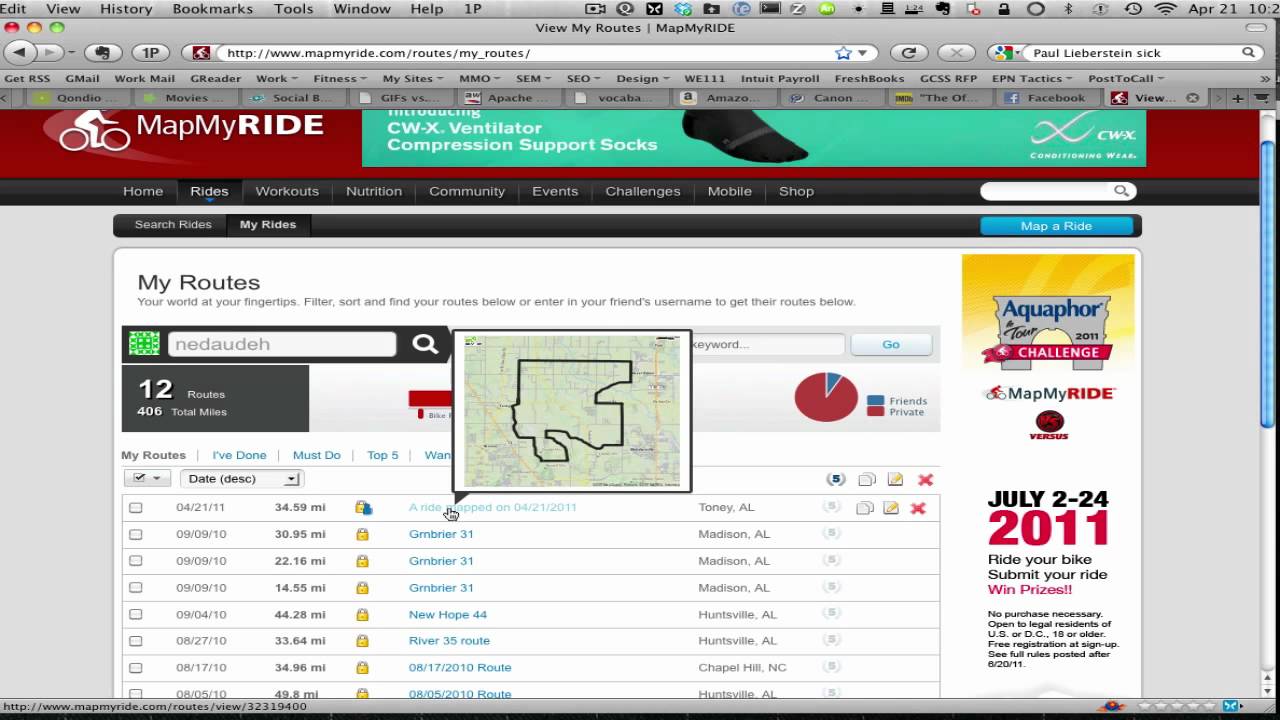Click the Friends/Private pie chart
Viewport: 1280px width, 720px height.
(x=826, y=397)
